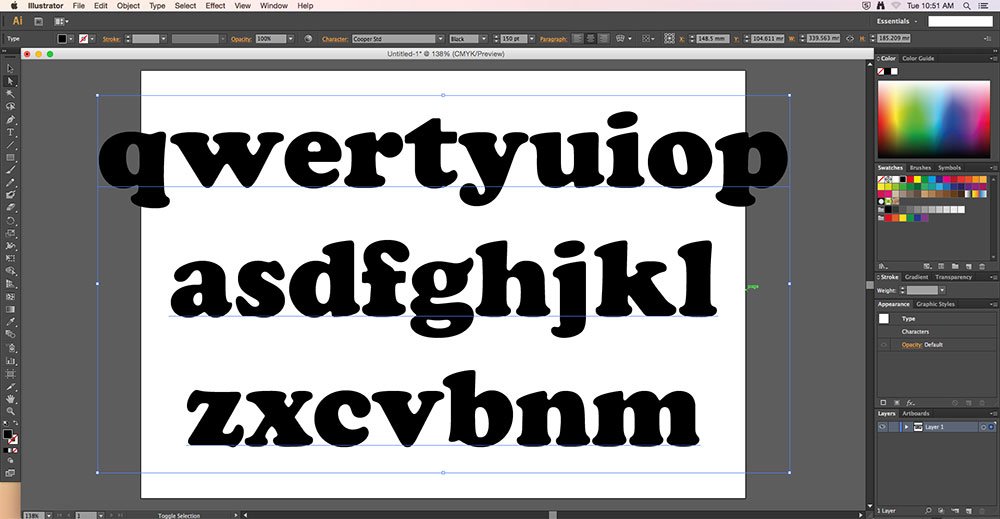This screenshot has height=519, width=1000.
Task: Select the Rotate tool
Action: [x=10, y=221]
